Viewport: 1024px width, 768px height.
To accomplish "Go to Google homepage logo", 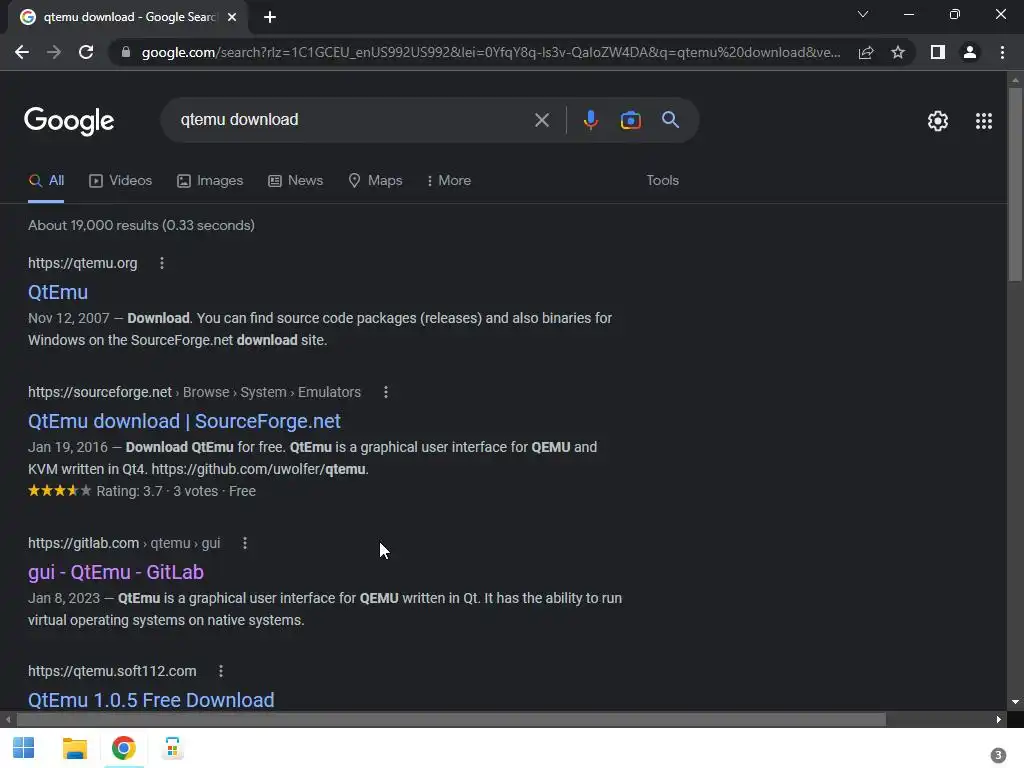I will (x=69, y=121).
